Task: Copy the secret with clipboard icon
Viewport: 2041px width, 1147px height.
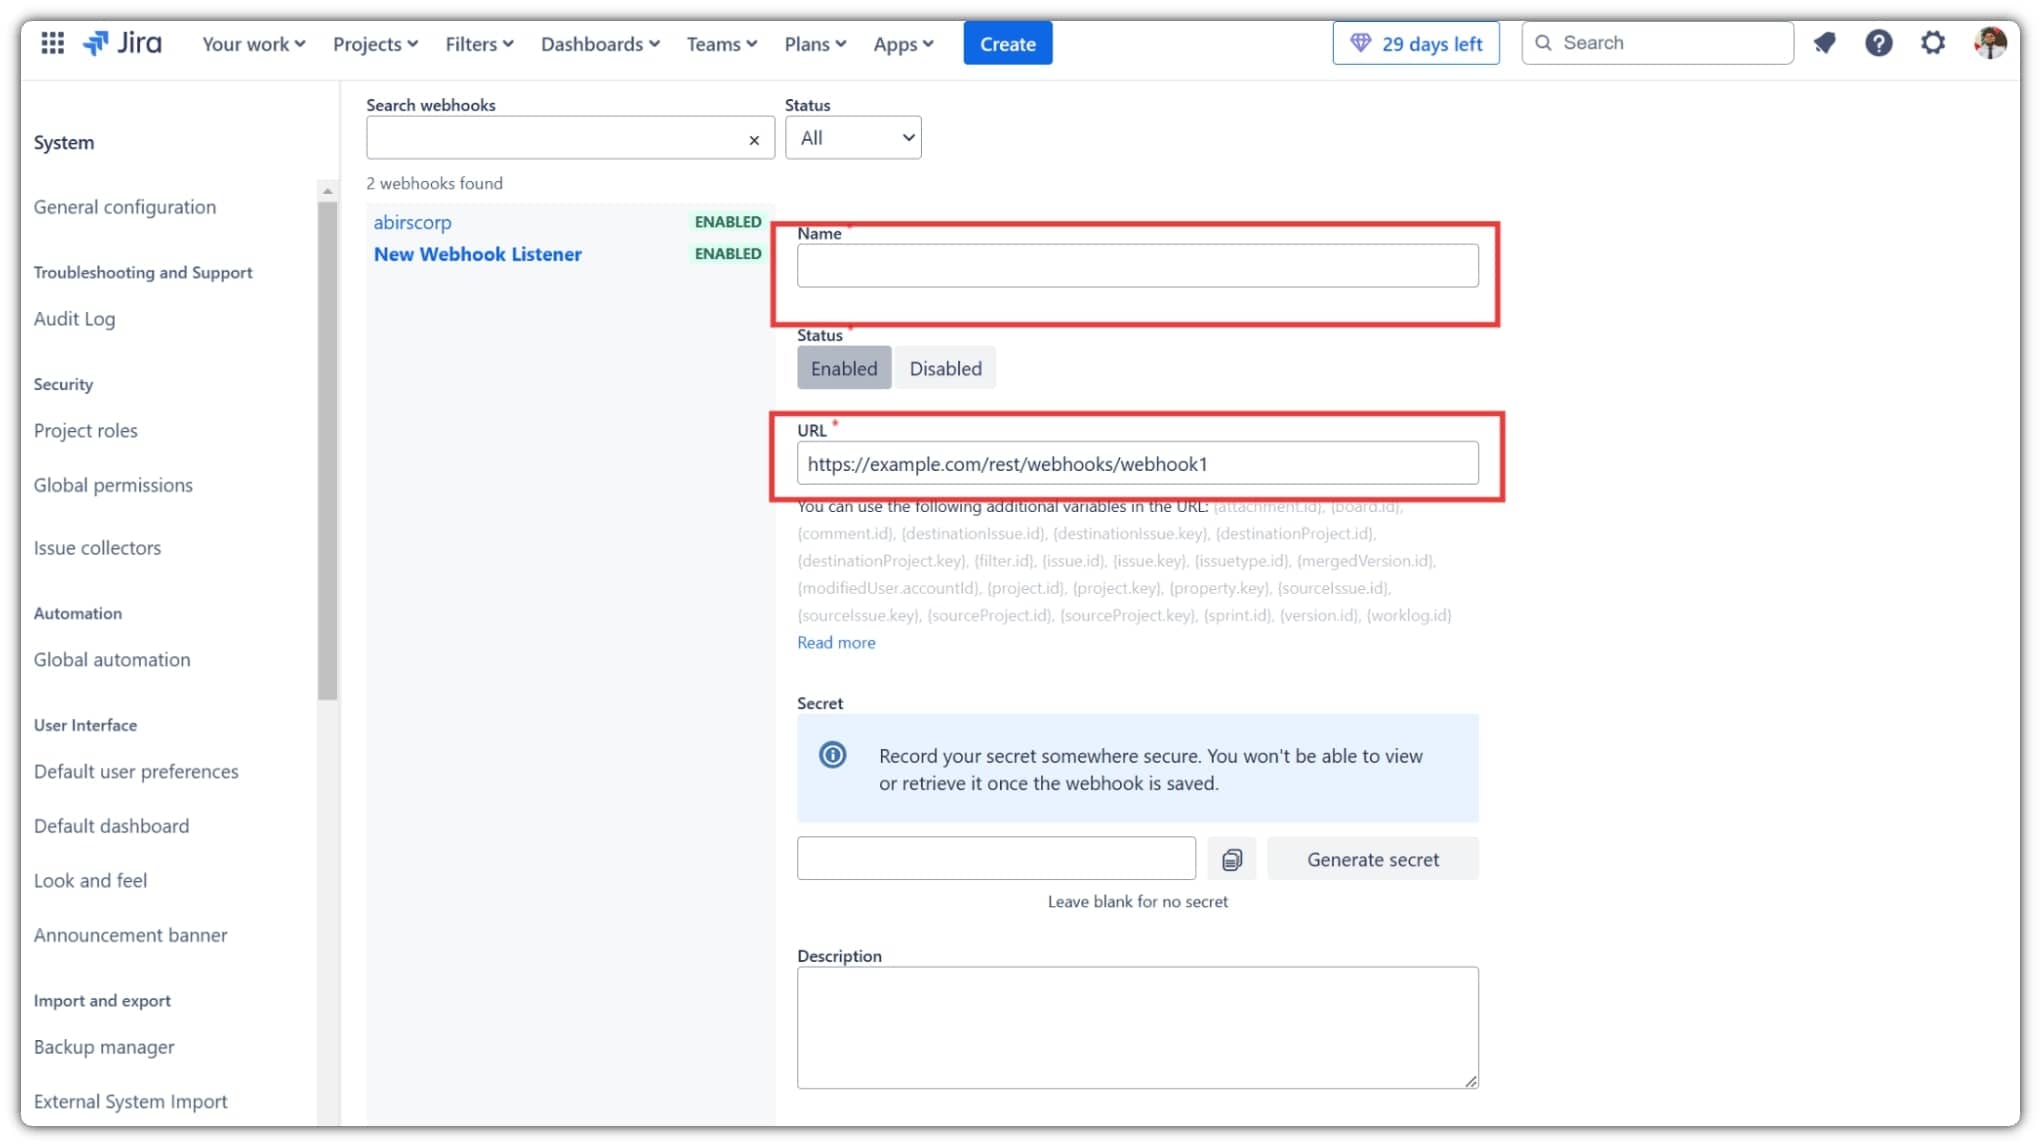Action: coord(1231,859)
